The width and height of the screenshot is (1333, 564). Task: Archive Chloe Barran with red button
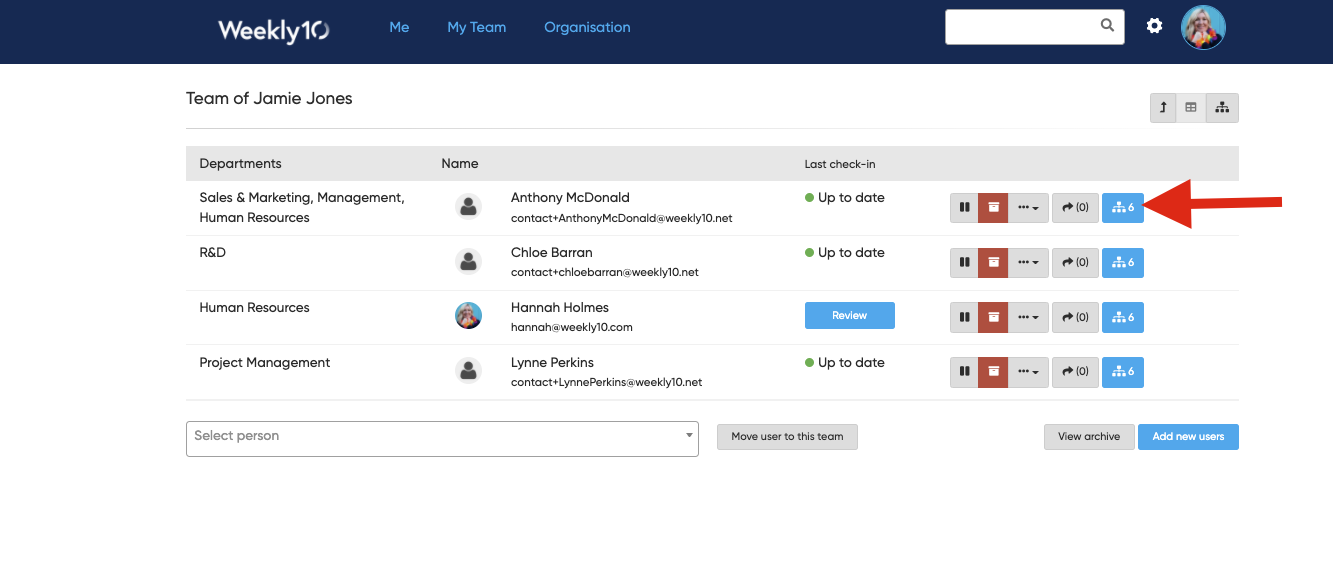(993, 262)
